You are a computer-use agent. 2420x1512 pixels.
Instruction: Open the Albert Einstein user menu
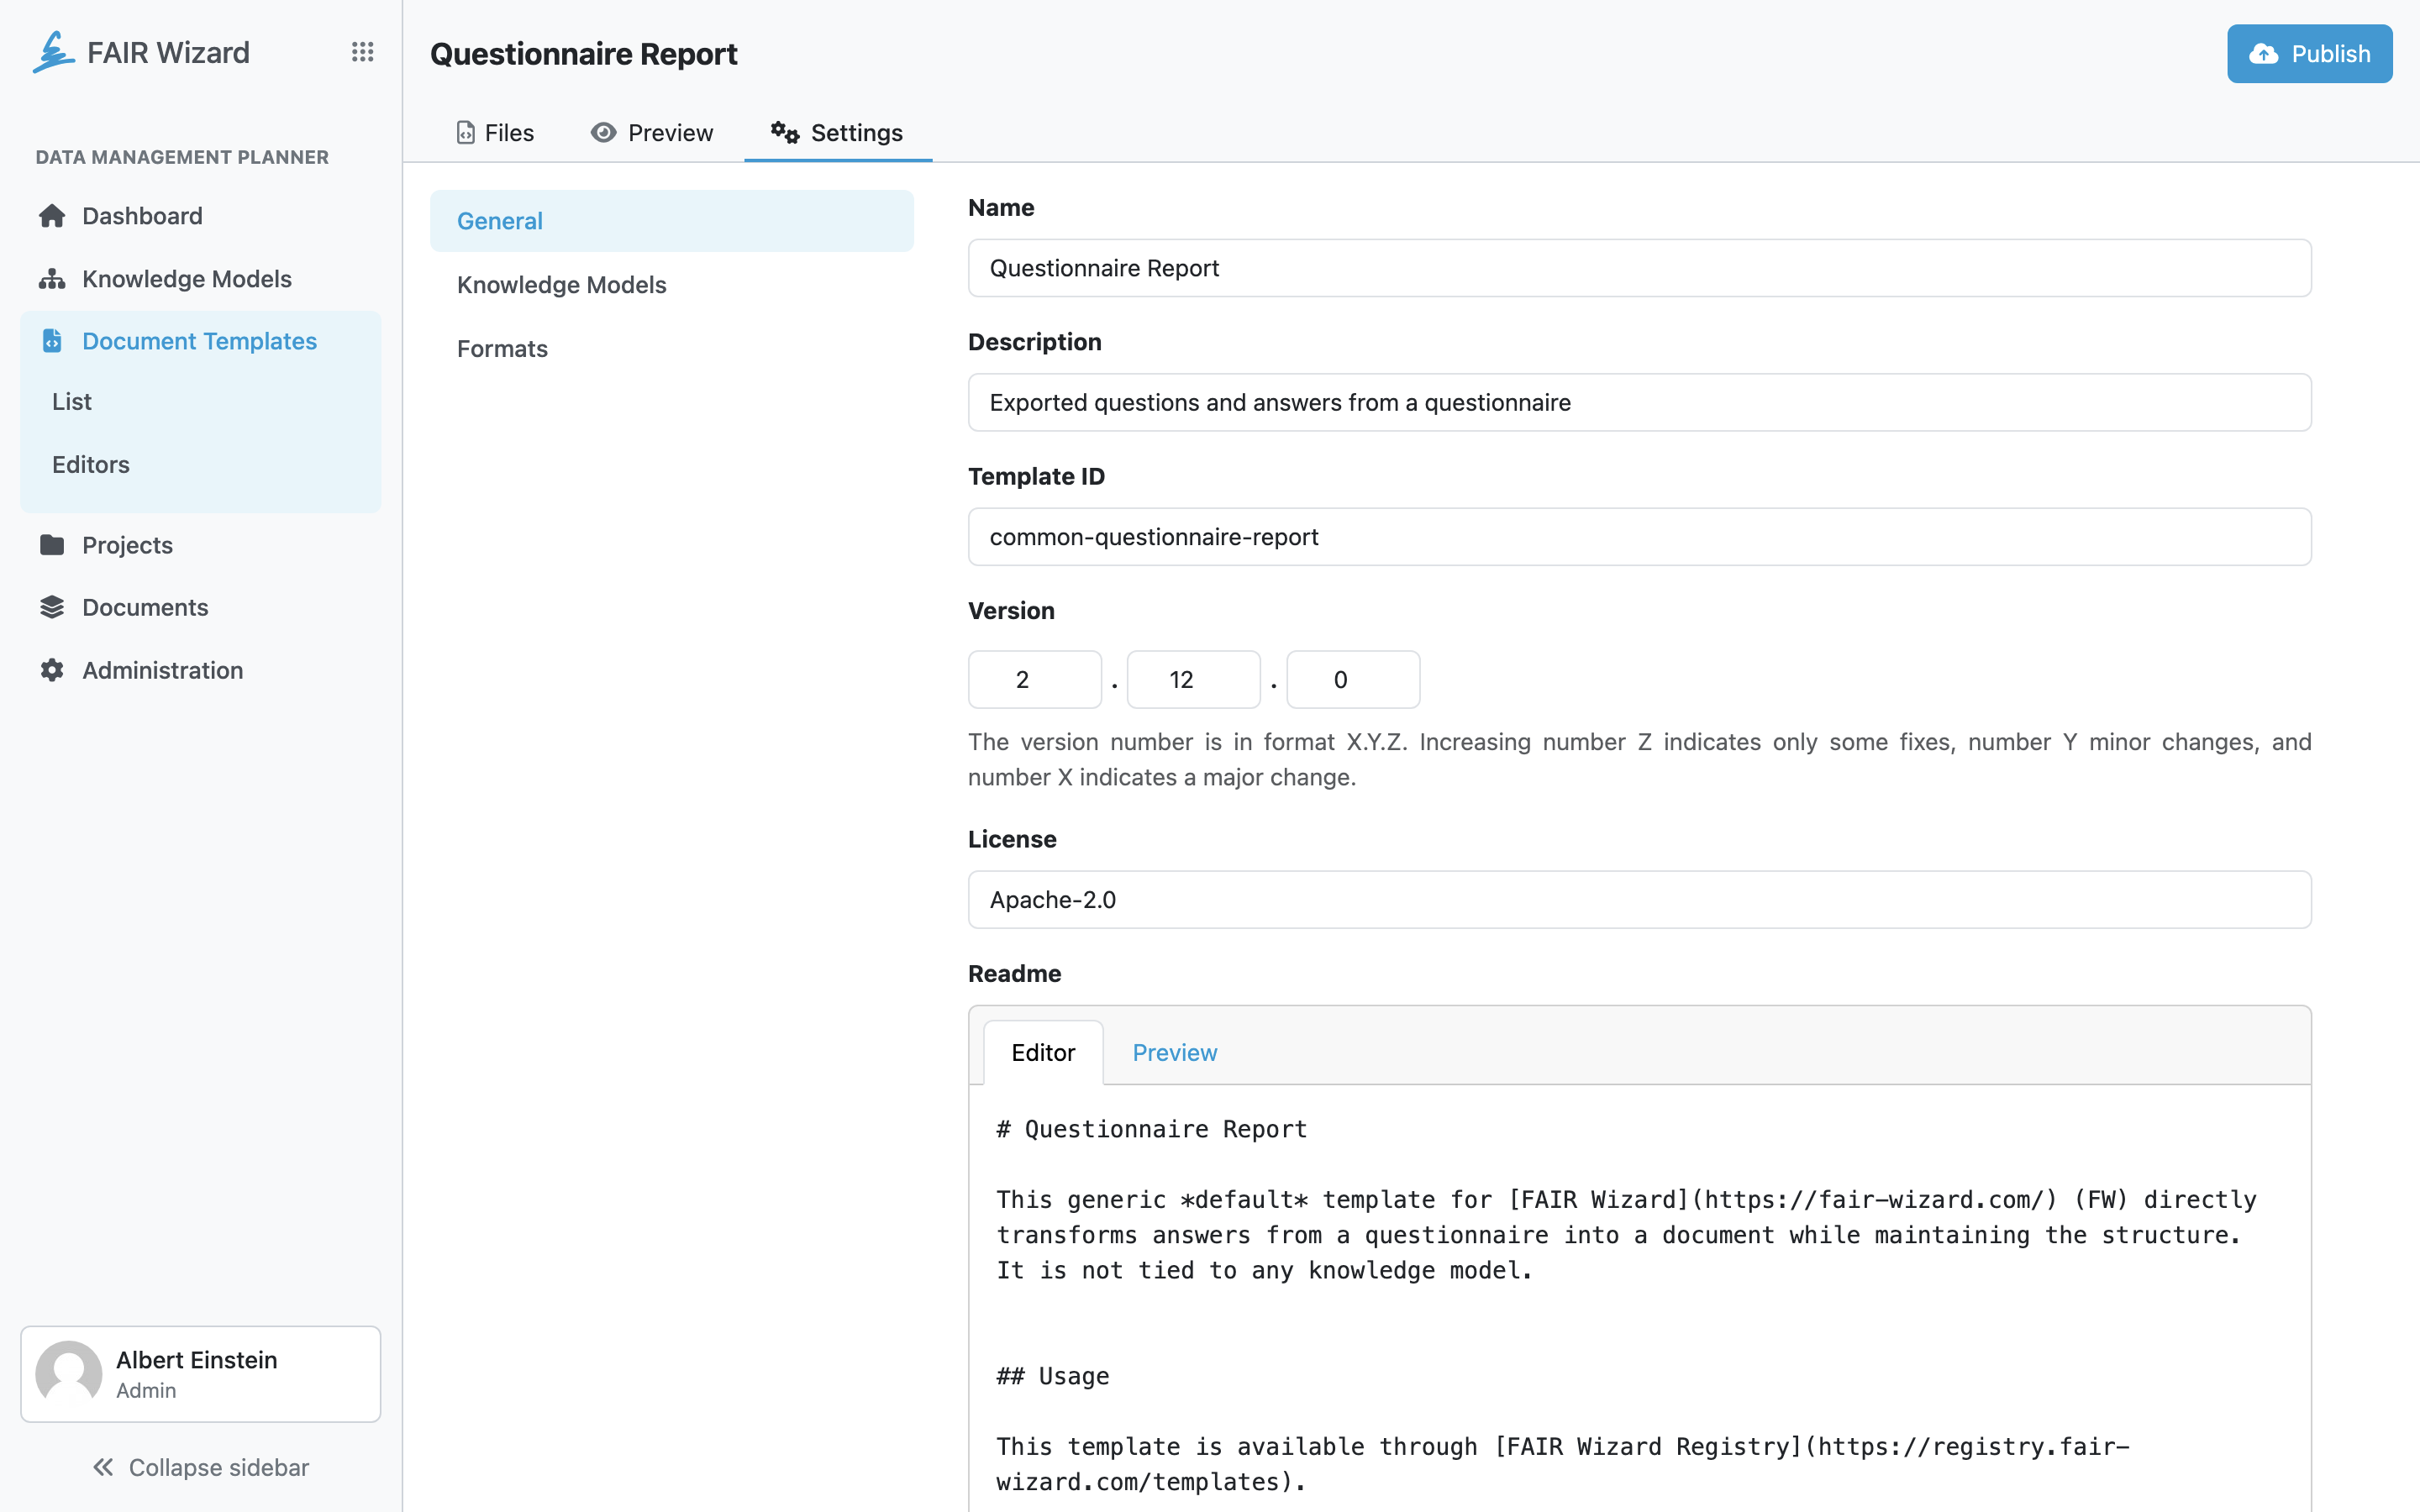[x=201, y=1374]
